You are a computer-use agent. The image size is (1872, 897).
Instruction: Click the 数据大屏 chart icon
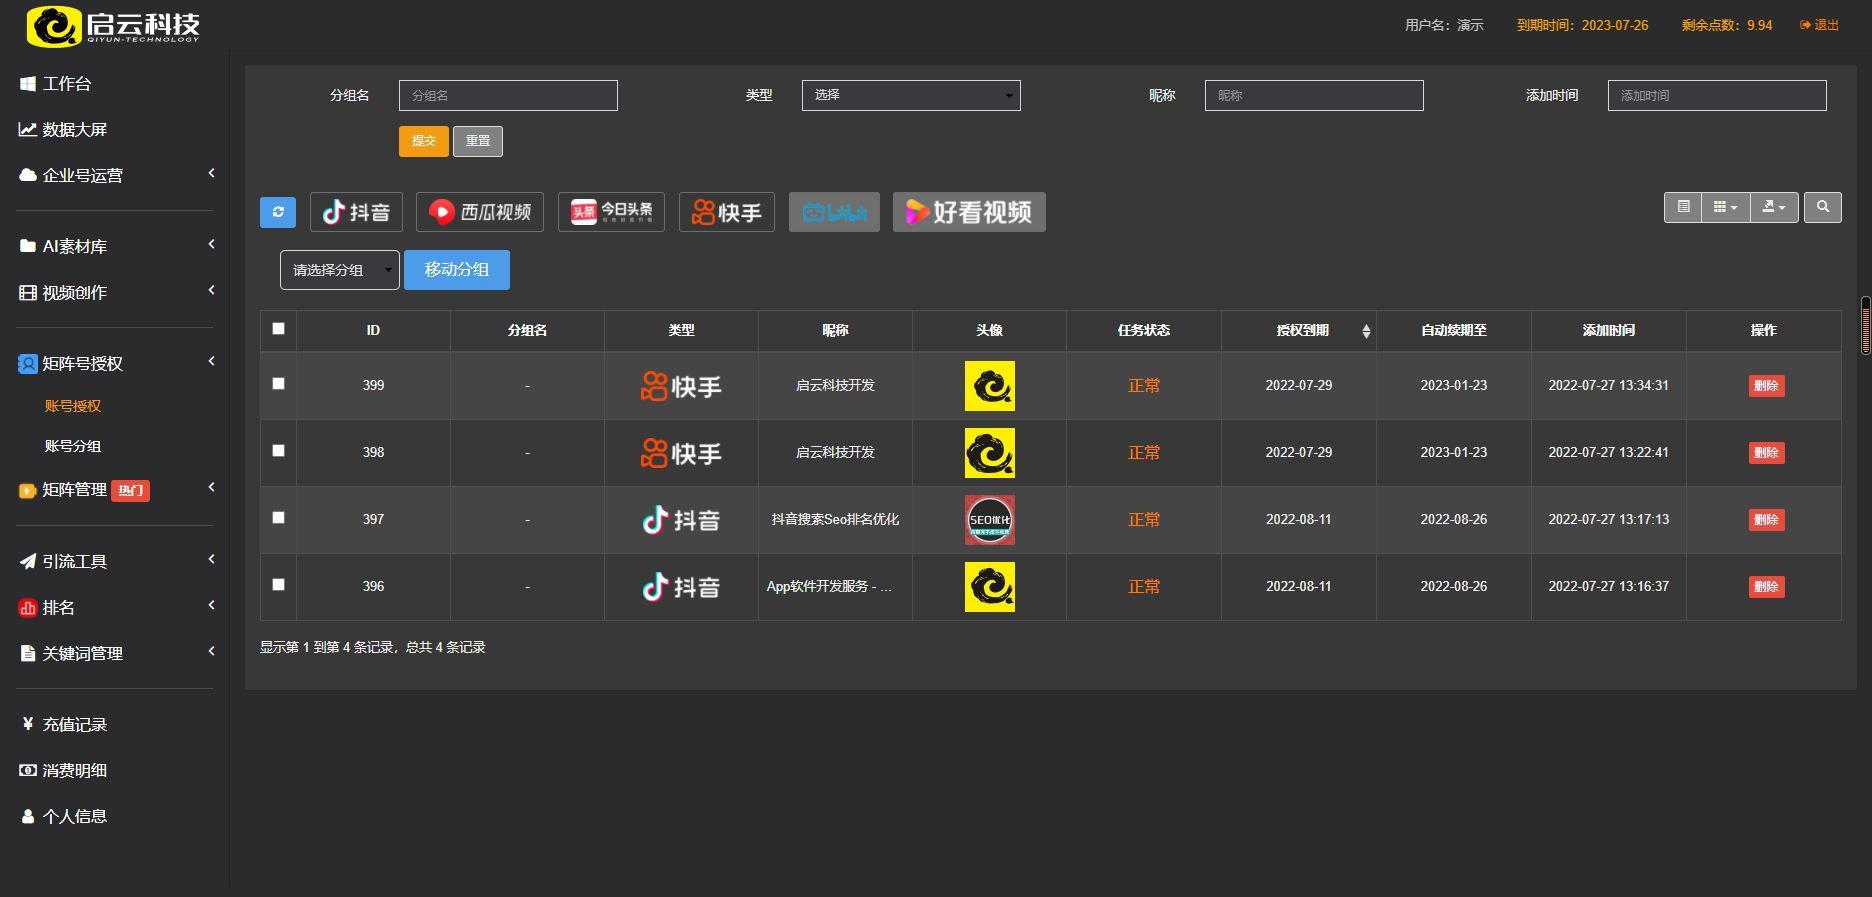[28, 129]
